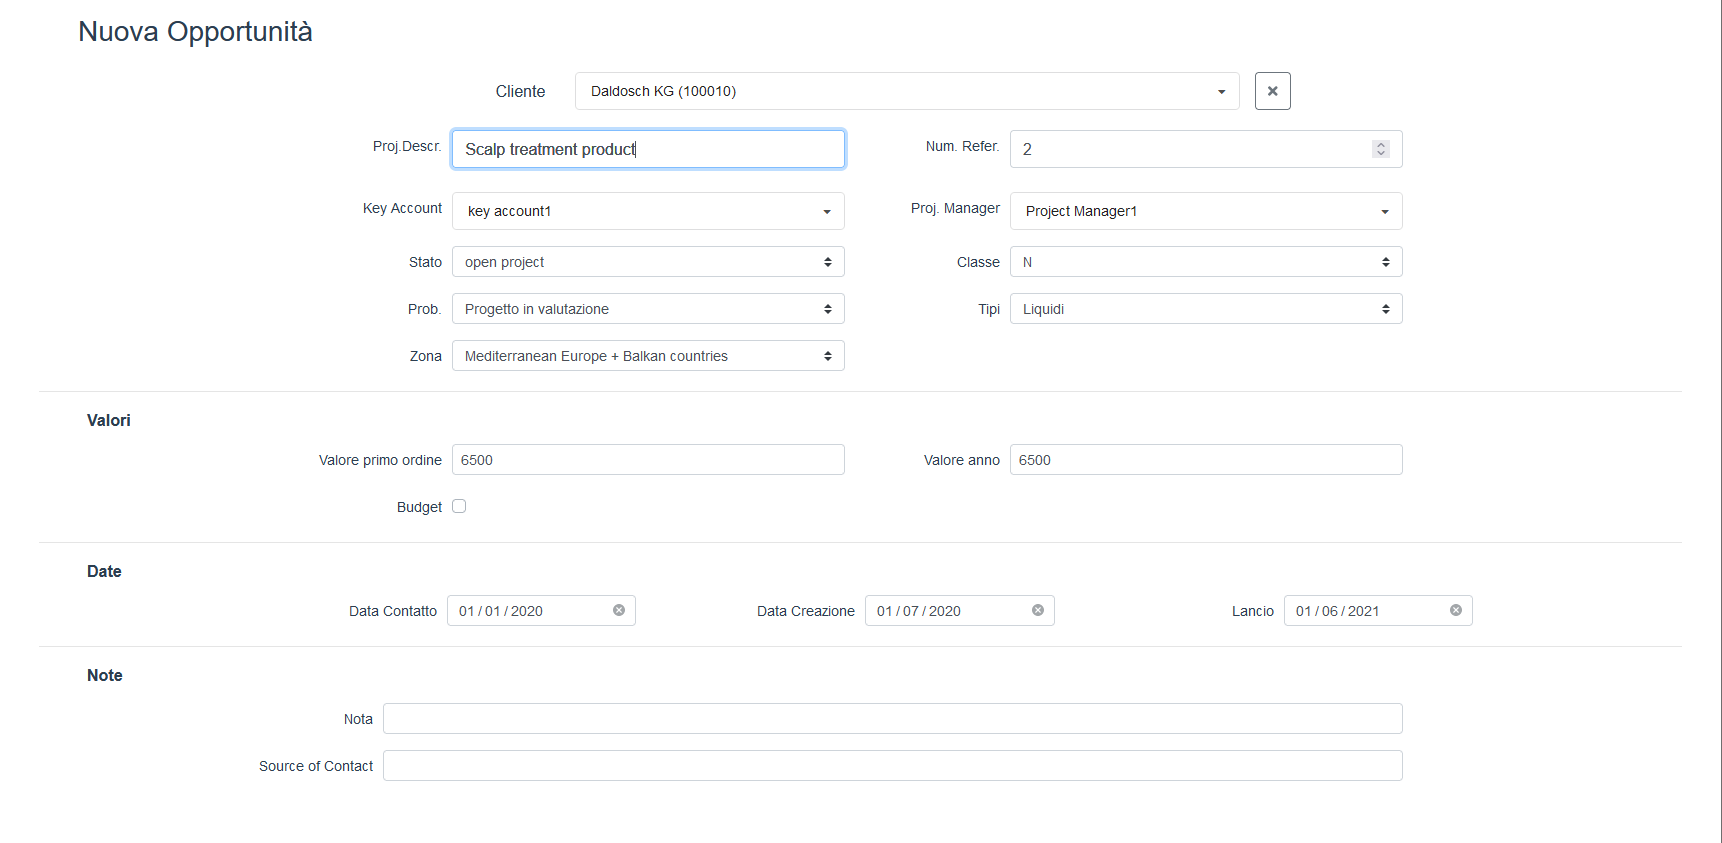The height and width of the screenshot is (843, 1722).
Task: Clear the Data Creazione date
Action: pos(1038,610)
